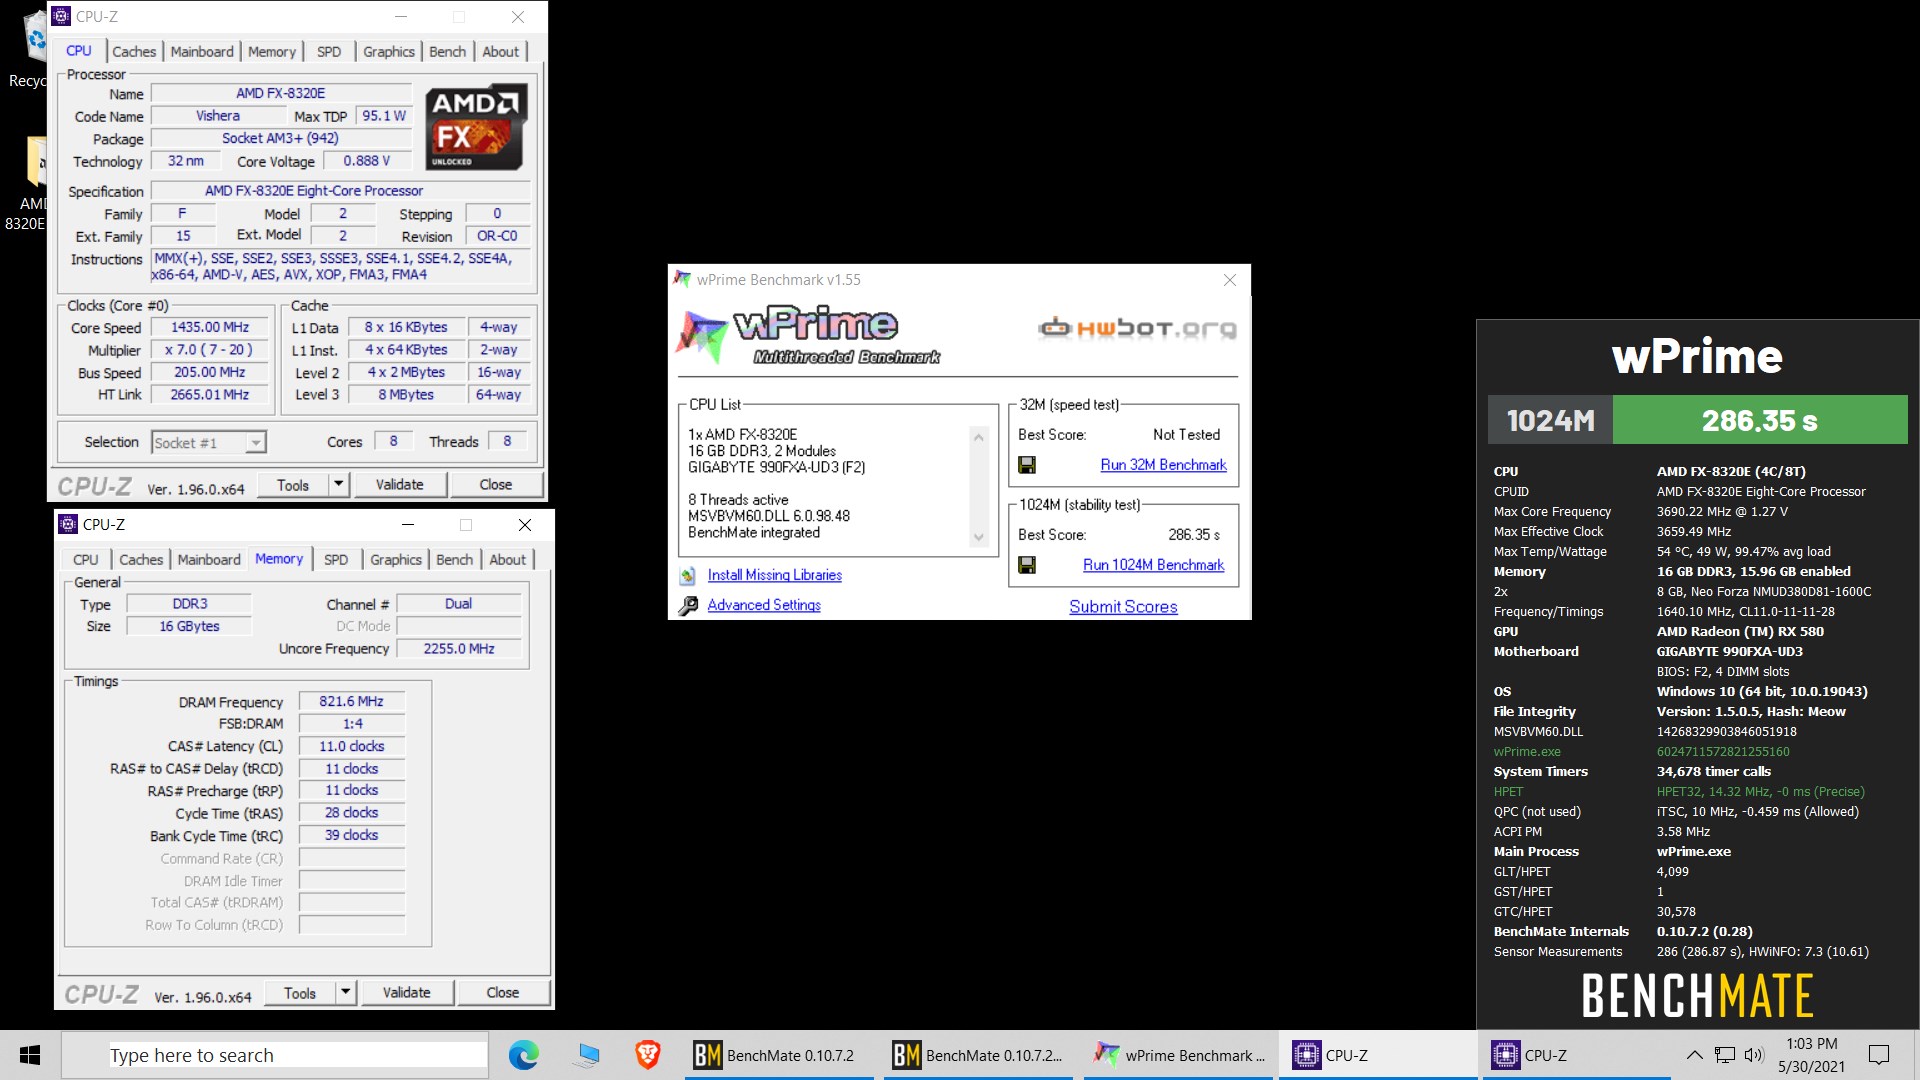The image size is (1920, 1080).
Task: Click the AMD FX processor logo in CPU-Z
Action: [476, 127]
